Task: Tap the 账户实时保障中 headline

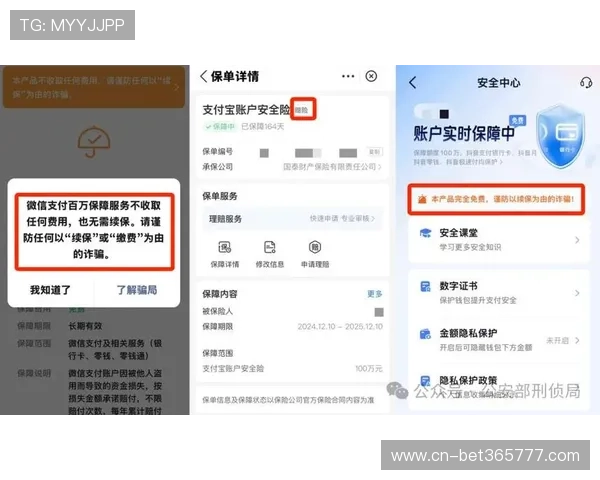Action: 464,134
